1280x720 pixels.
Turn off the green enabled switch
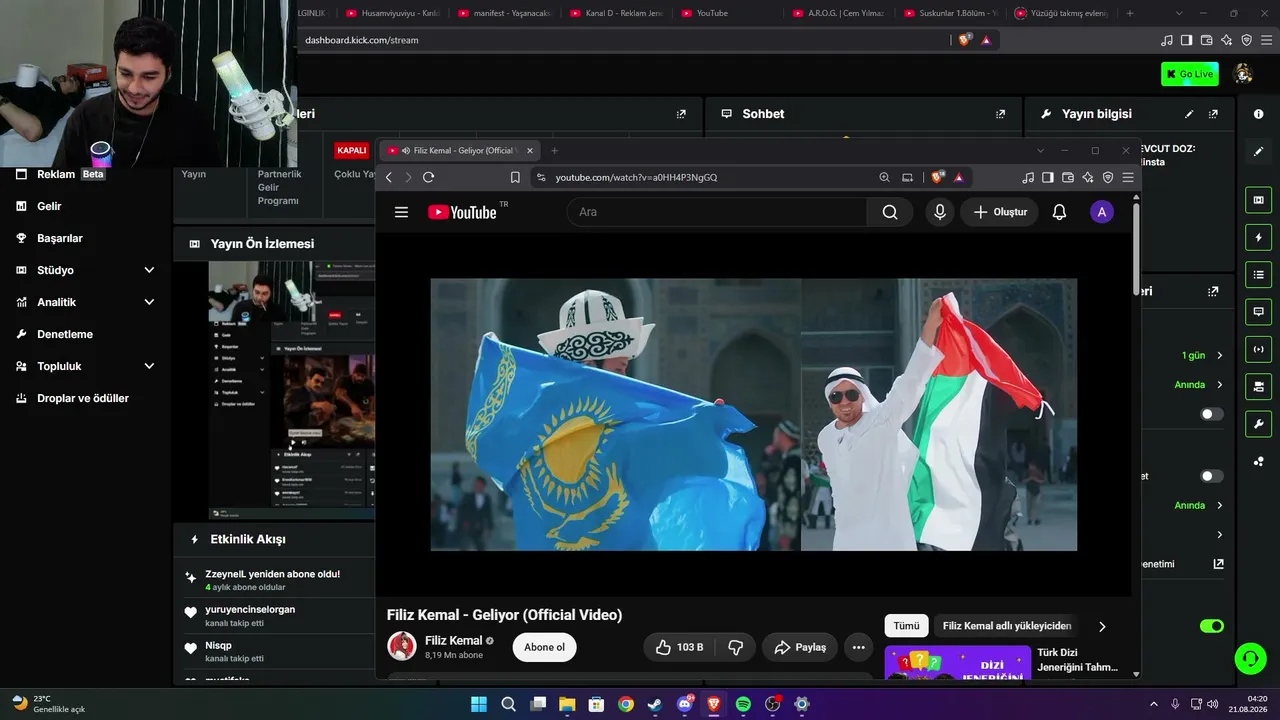click(1212, 626)
